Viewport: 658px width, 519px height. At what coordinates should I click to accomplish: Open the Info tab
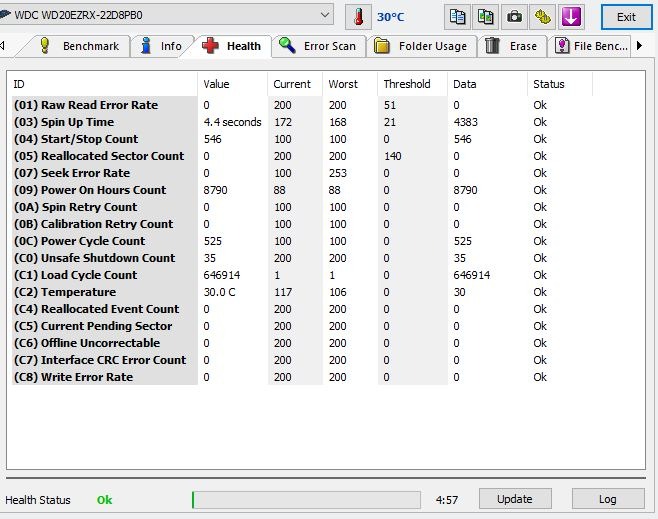point(161,46)
